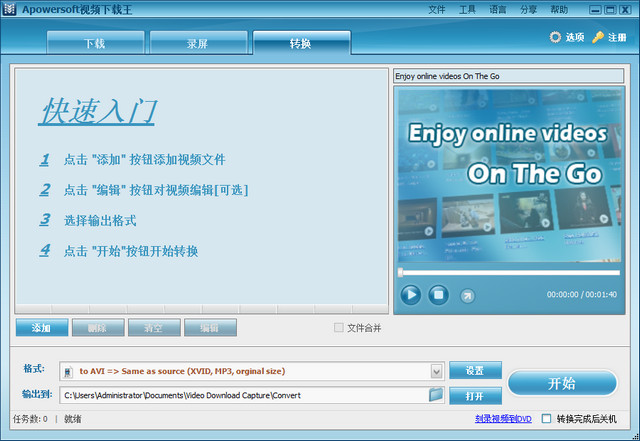Click the 编辑 button
Viewport: 640px width, 441px height.
pyautogui.click(x=210, y=327)
